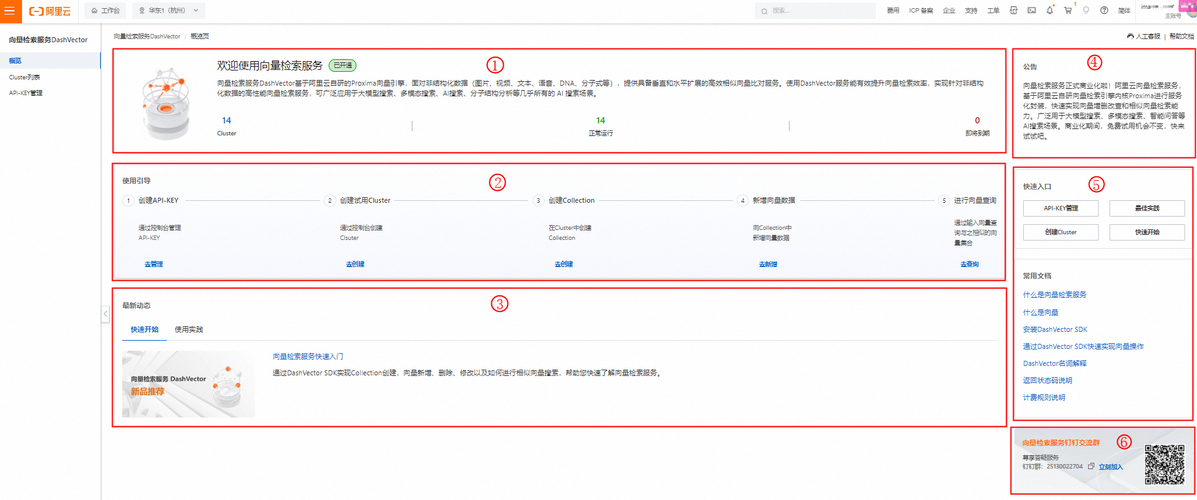Click 去查询 under 进行向量查询 step
The image size is (1197, 500).
click(970, 264)
